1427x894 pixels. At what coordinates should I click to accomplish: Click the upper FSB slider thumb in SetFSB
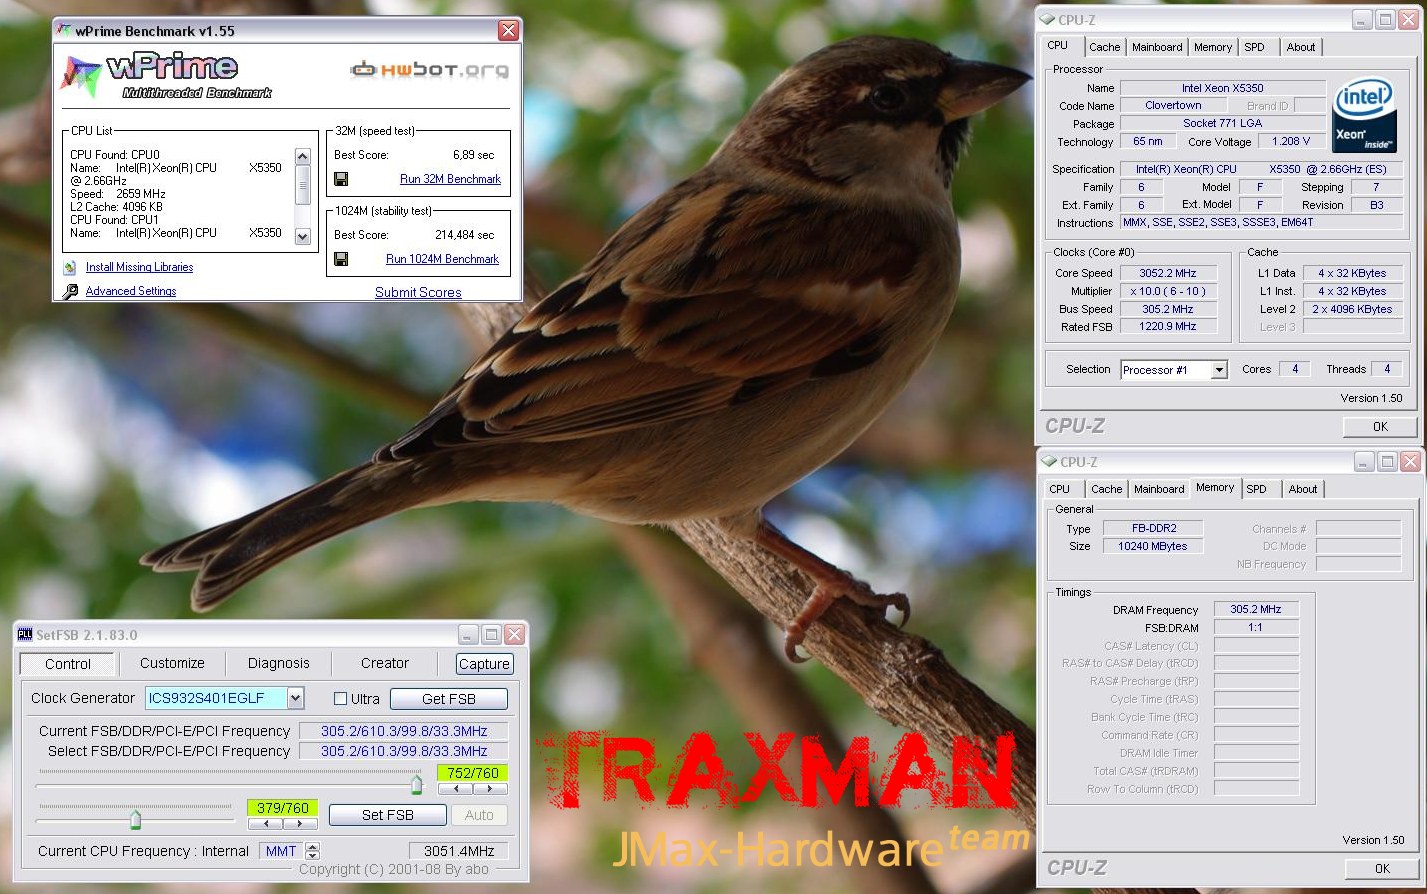click(417, 784)
